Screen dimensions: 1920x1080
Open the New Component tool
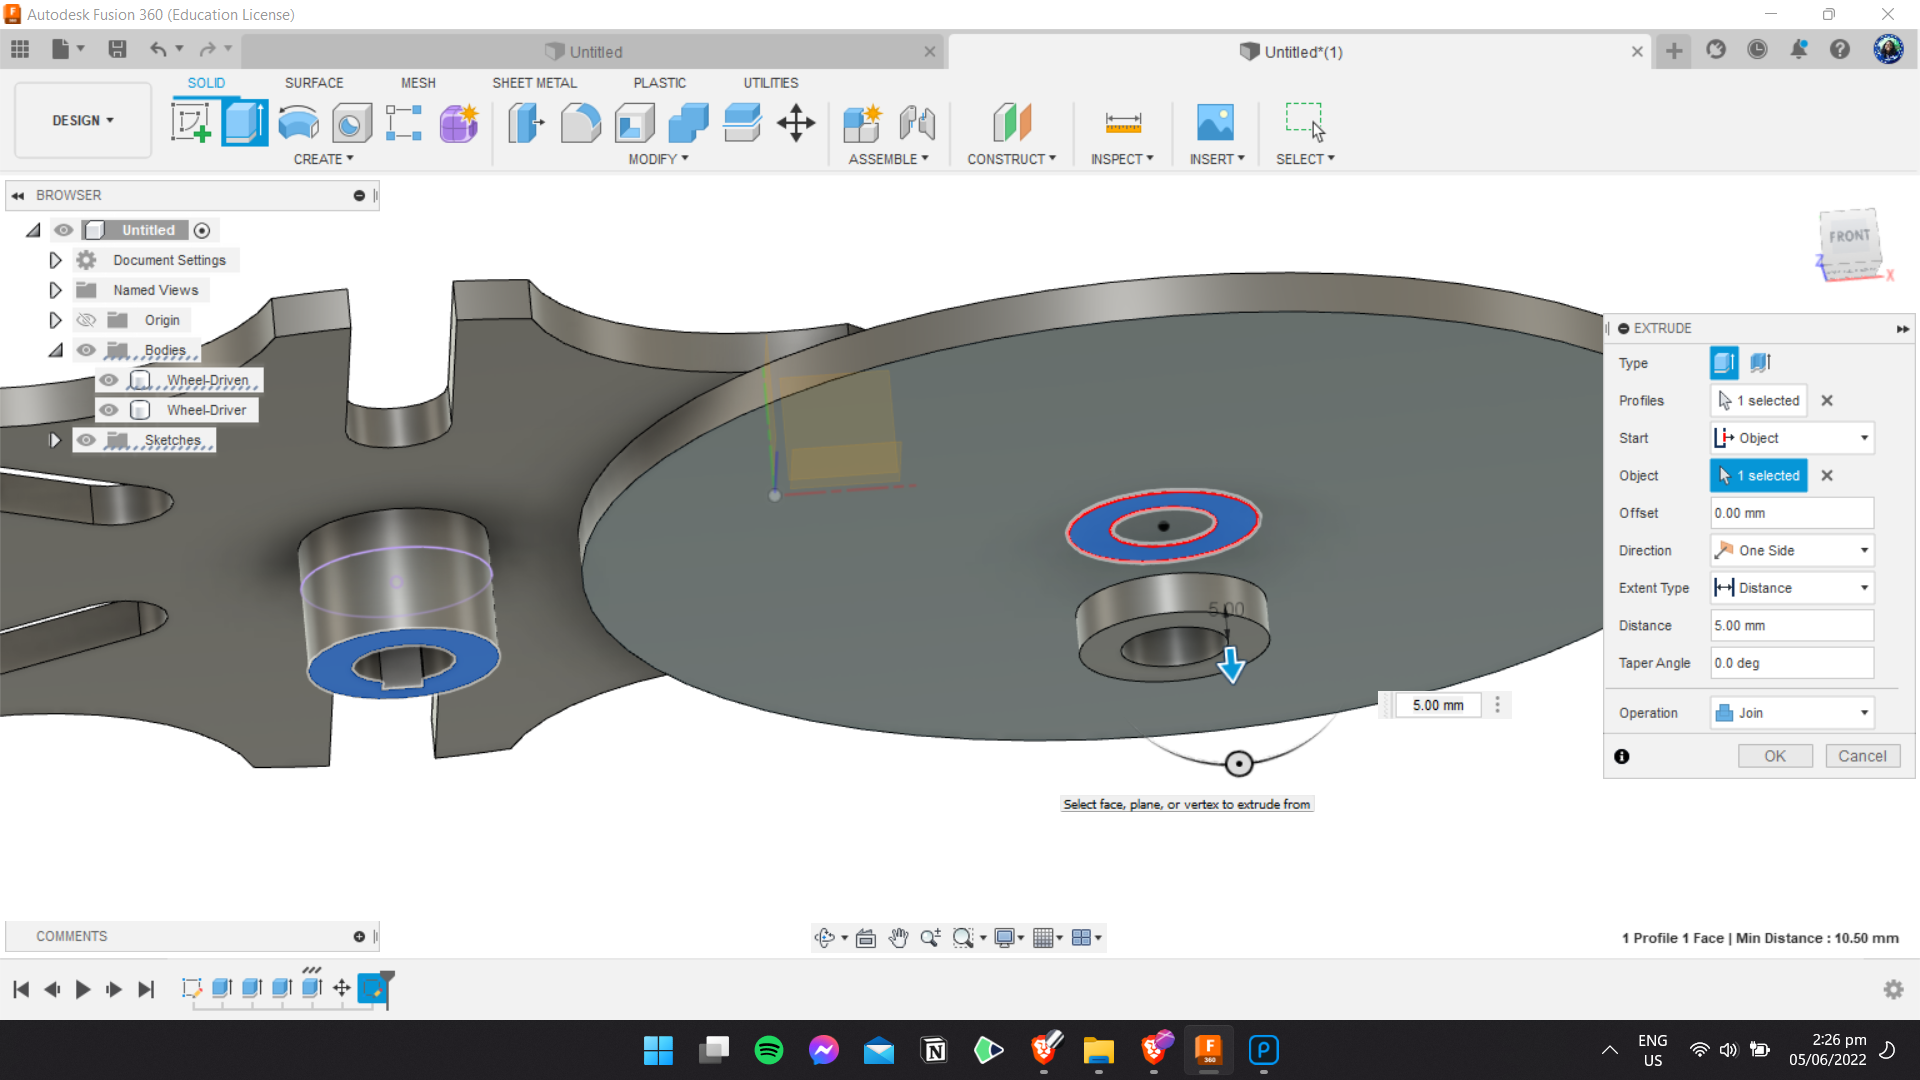pos(862,123)
